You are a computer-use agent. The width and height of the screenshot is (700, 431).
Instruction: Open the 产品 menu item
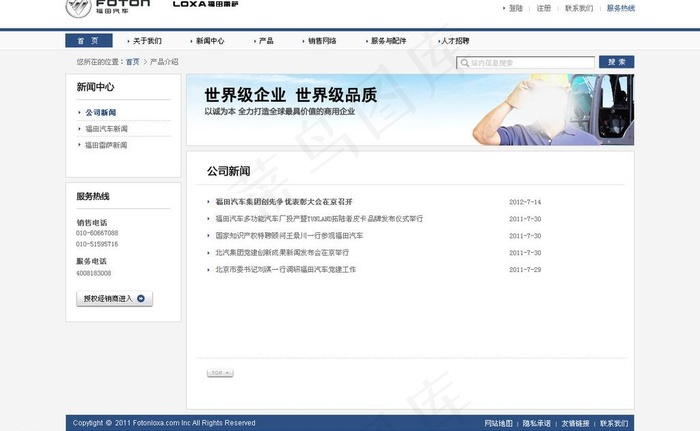pos(266,41)
